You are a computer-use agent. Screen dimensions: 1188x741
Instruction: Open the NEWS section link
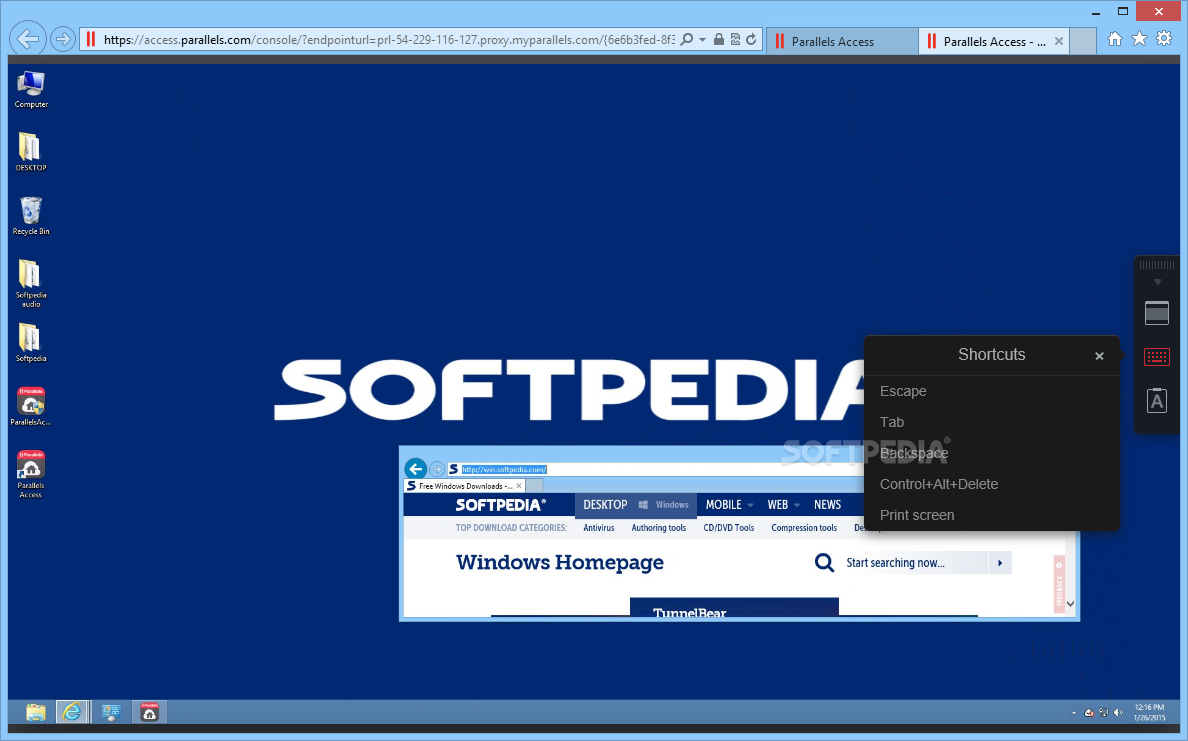click(827, 505)
